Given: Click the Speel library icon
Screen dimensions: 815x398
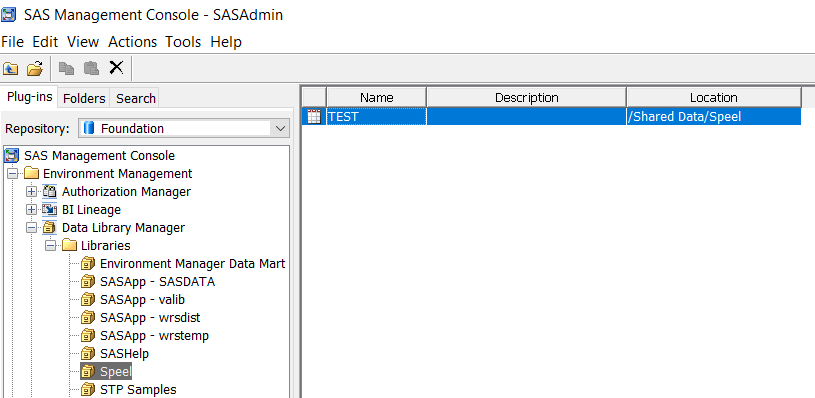Looking at the screenshot, I should [x=88, y=372].
